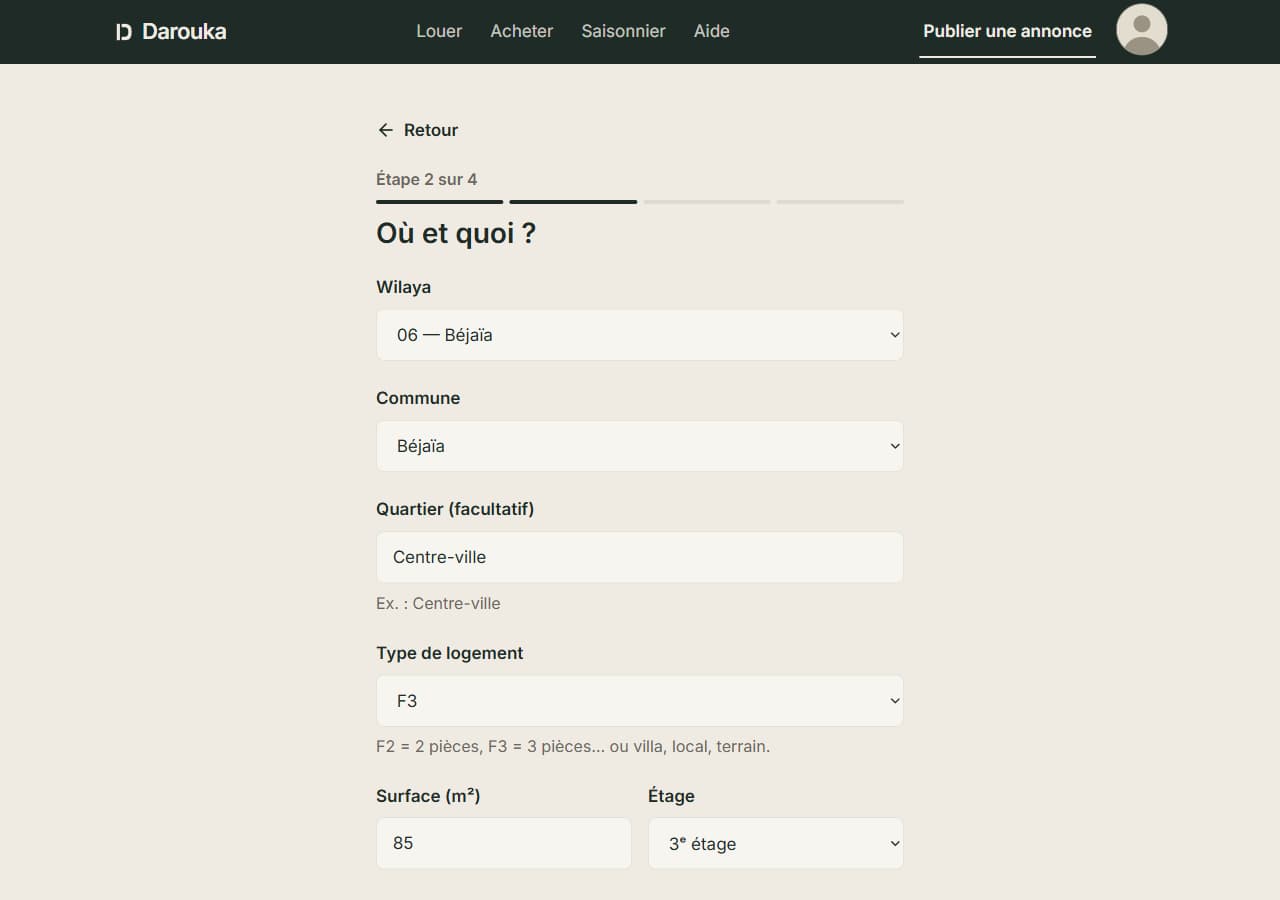1280x900 pixels.
Task: Click the 'Étage' label
Action: (x=671, y=796)
